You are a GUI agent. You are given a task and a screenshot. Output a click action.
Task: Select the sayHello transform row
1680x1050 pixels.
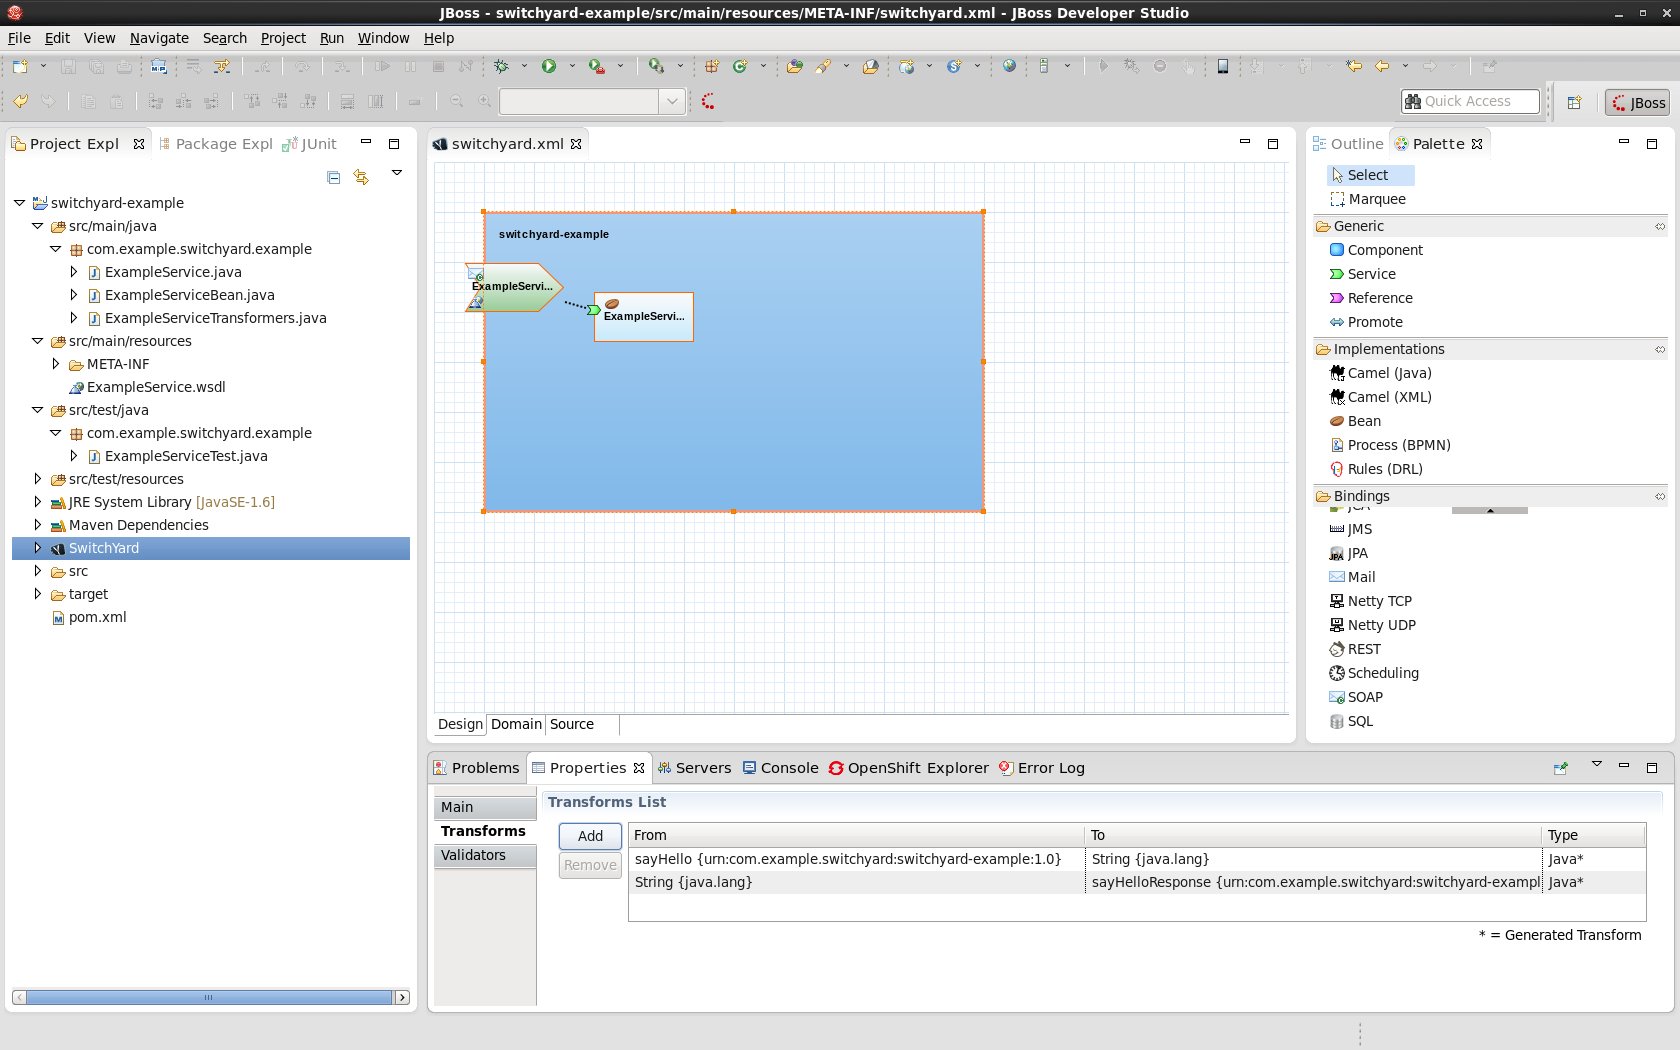point(1137,859)
